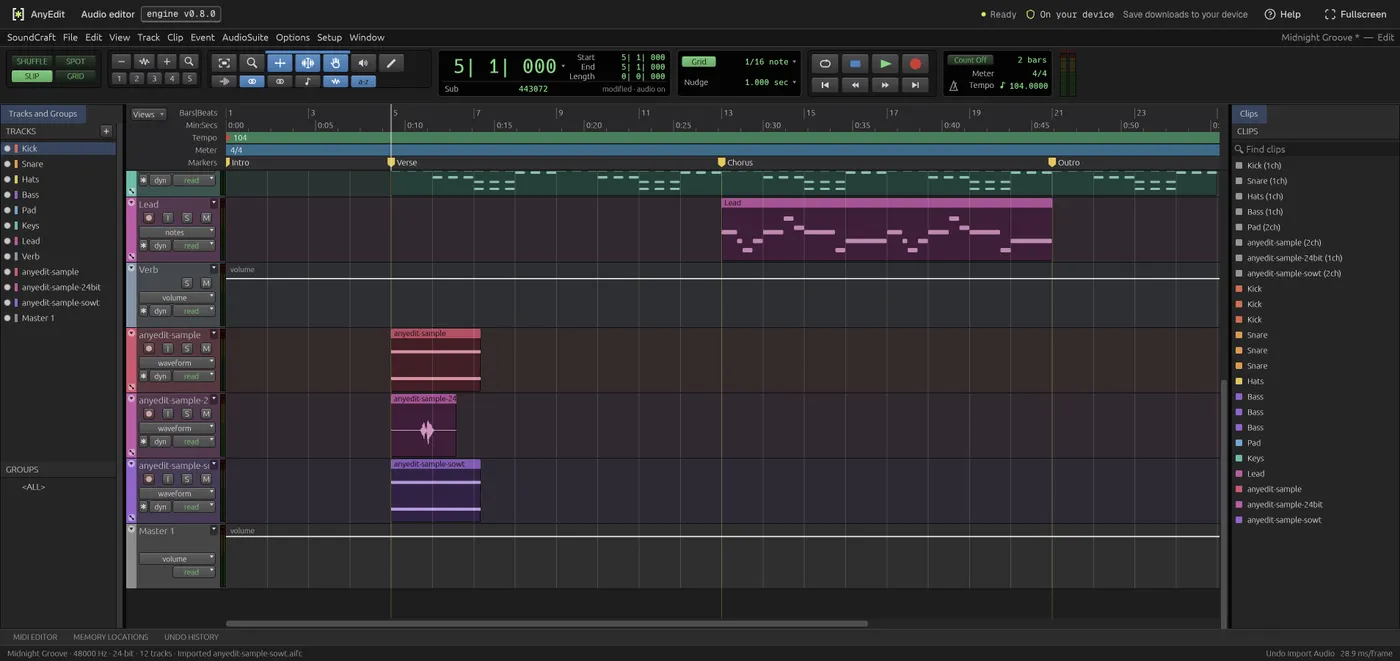Select SLIP edit mode

(x=32, y=76)
